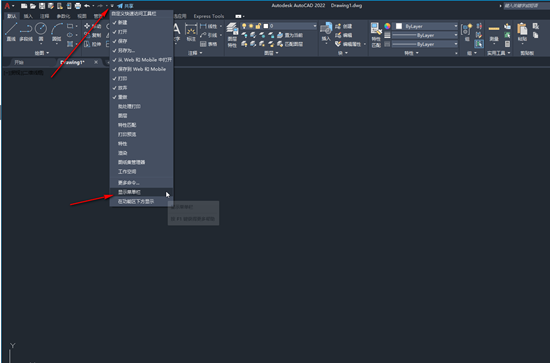The width and height of the screenshot is (550, 363).
Task: Select the Table (表格) tool
Action: [209, 44]
